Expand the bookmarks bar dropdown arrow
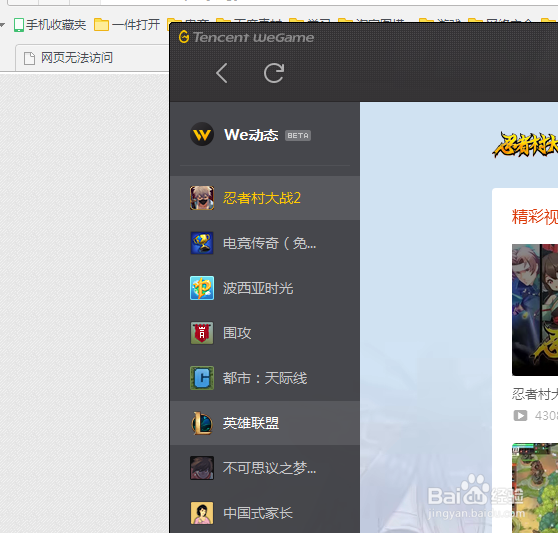Screen dimensions: 558x533 coord(2,25)
